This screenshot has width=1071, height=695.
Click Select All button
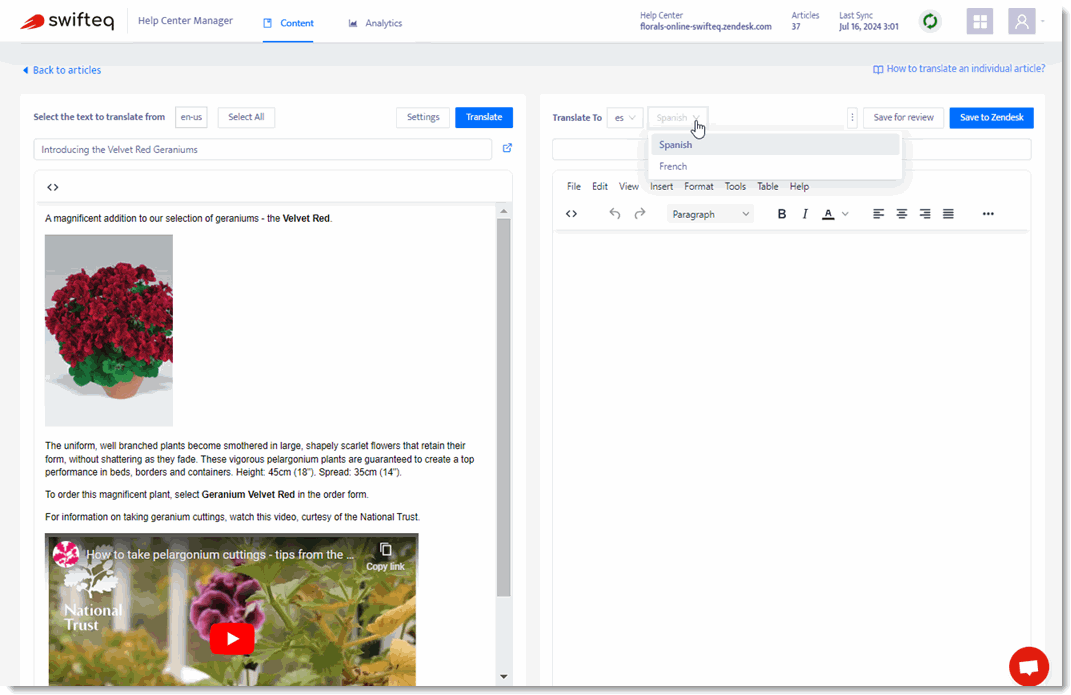point(246,117)
